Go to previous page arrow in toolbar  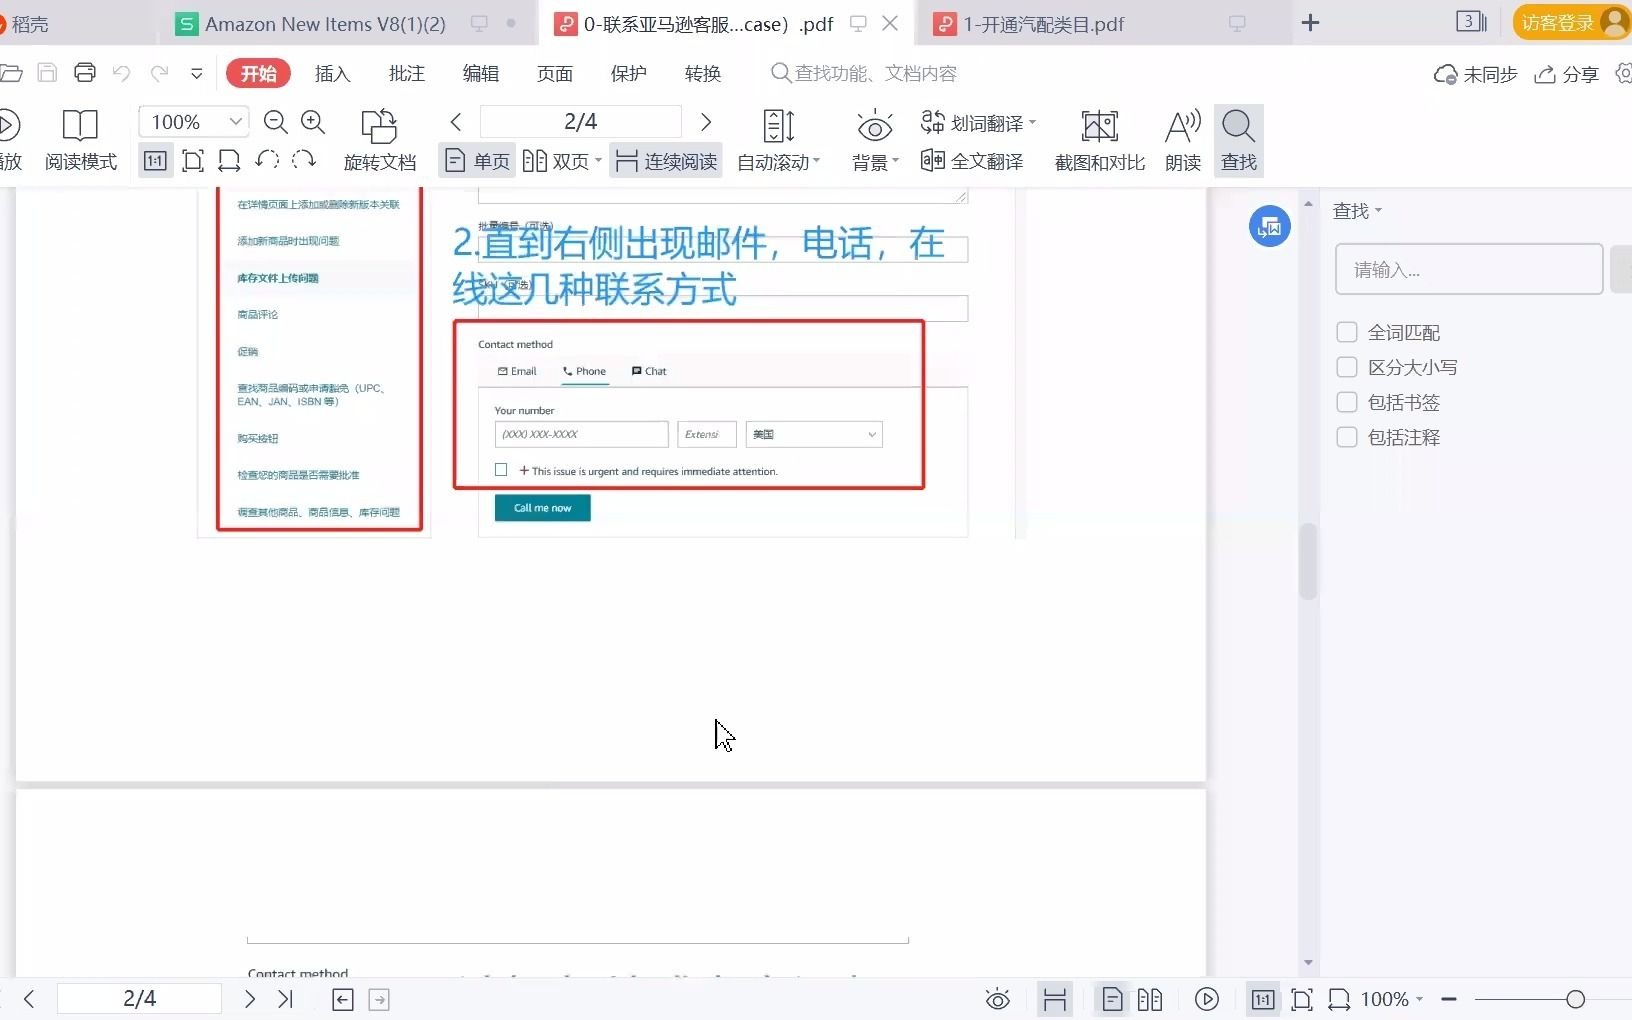[456, 122]
